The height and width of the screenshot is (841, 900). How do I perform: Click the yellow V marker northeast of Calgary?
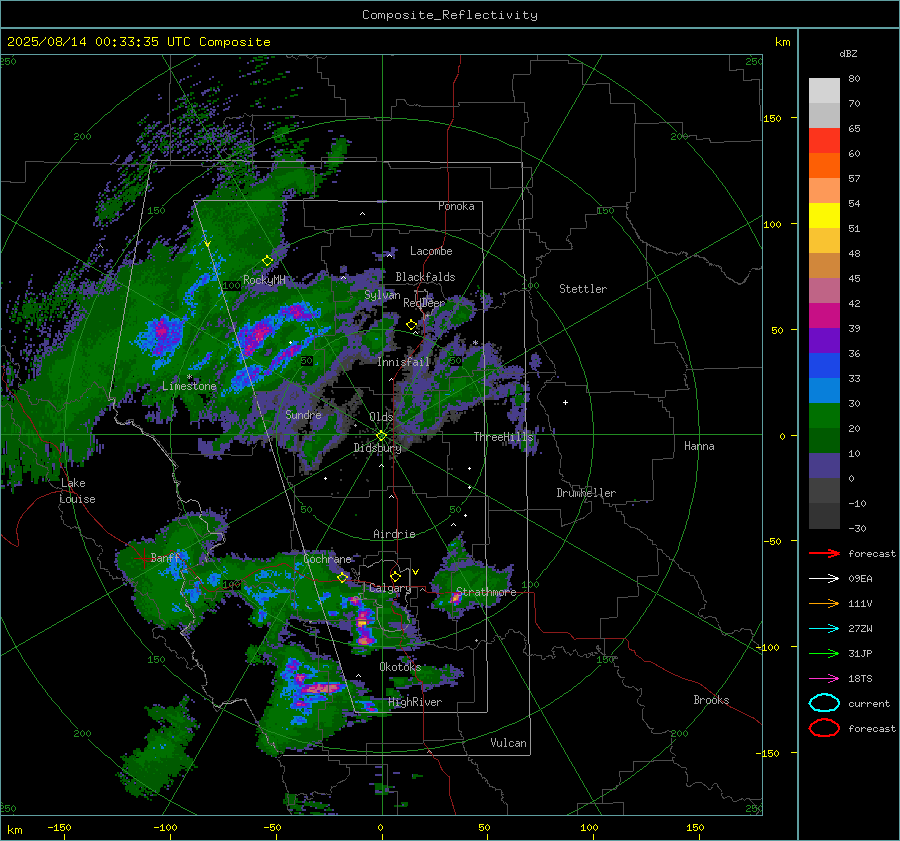tap(416, 572)
